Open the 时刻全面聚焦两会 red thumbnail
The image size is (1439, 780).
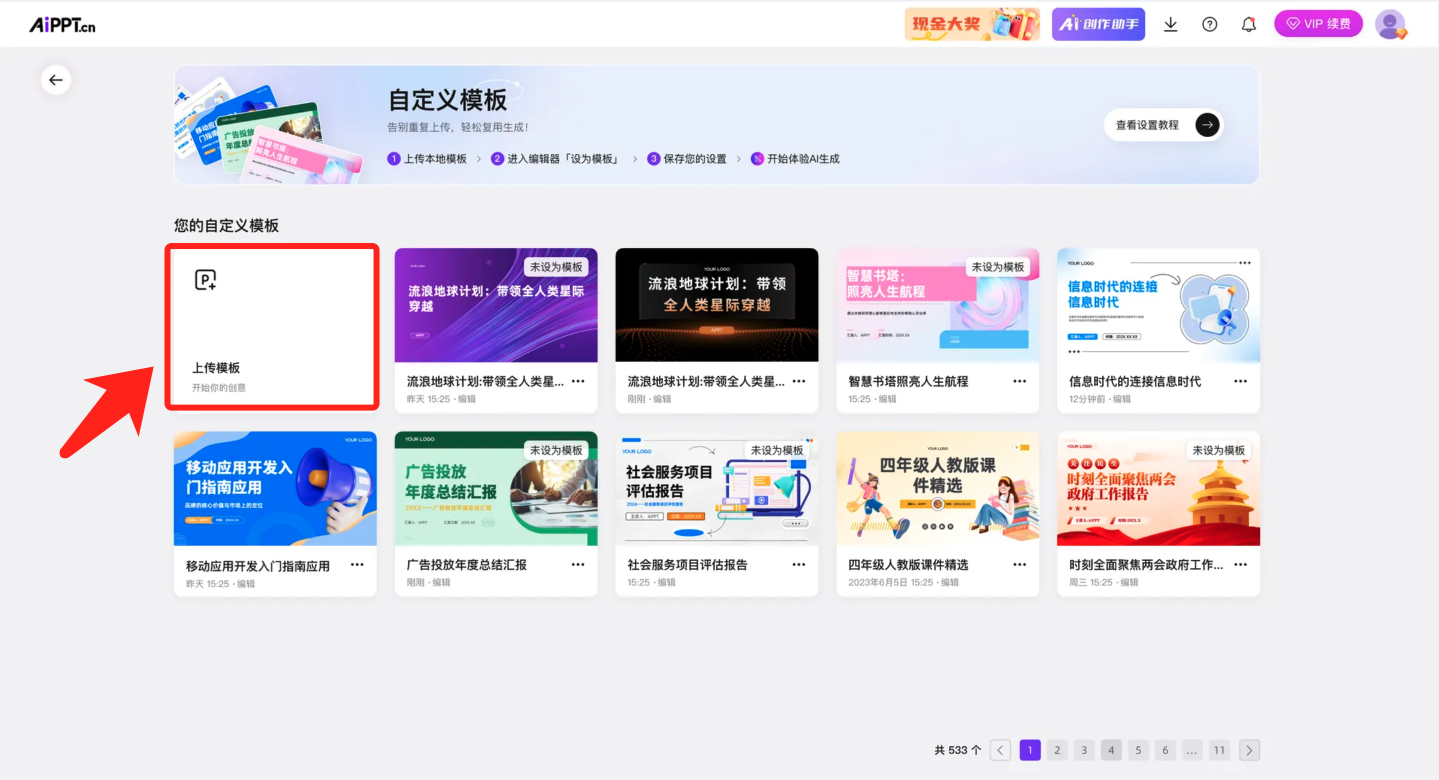[1158, 489]
